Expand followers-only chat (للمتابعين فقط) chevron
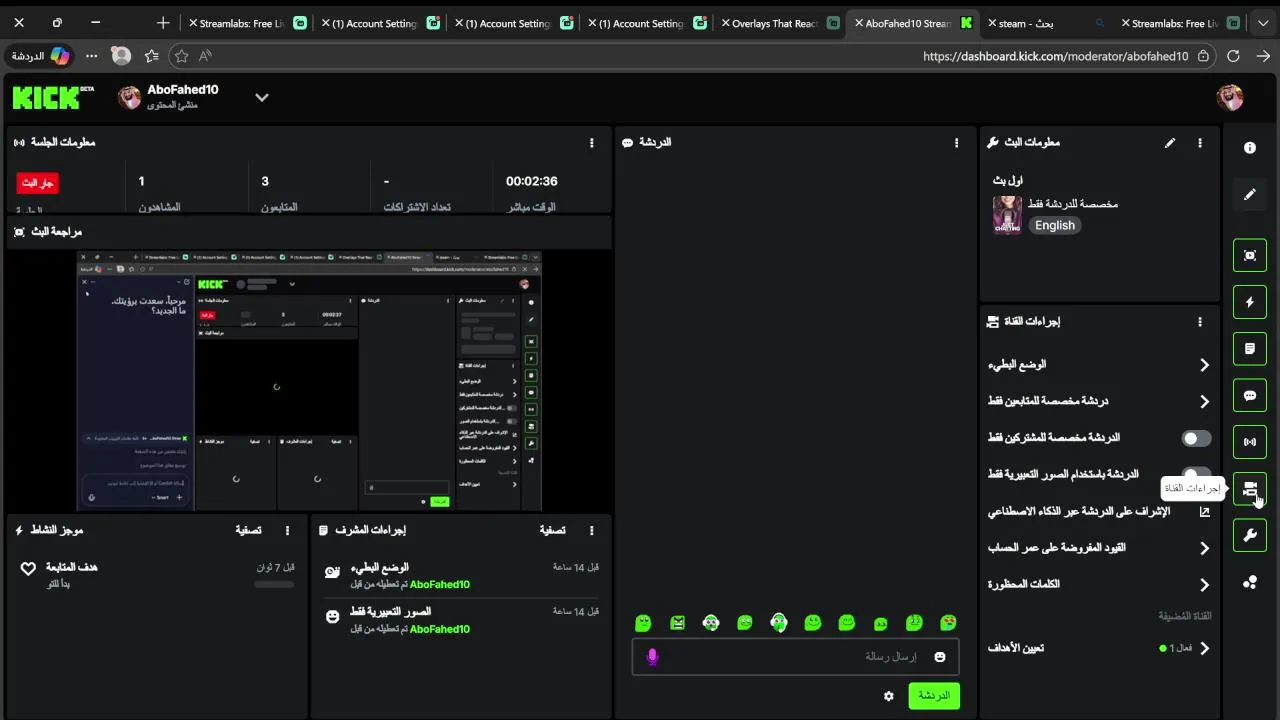 pyautogui.click(x=1204, y=401)
